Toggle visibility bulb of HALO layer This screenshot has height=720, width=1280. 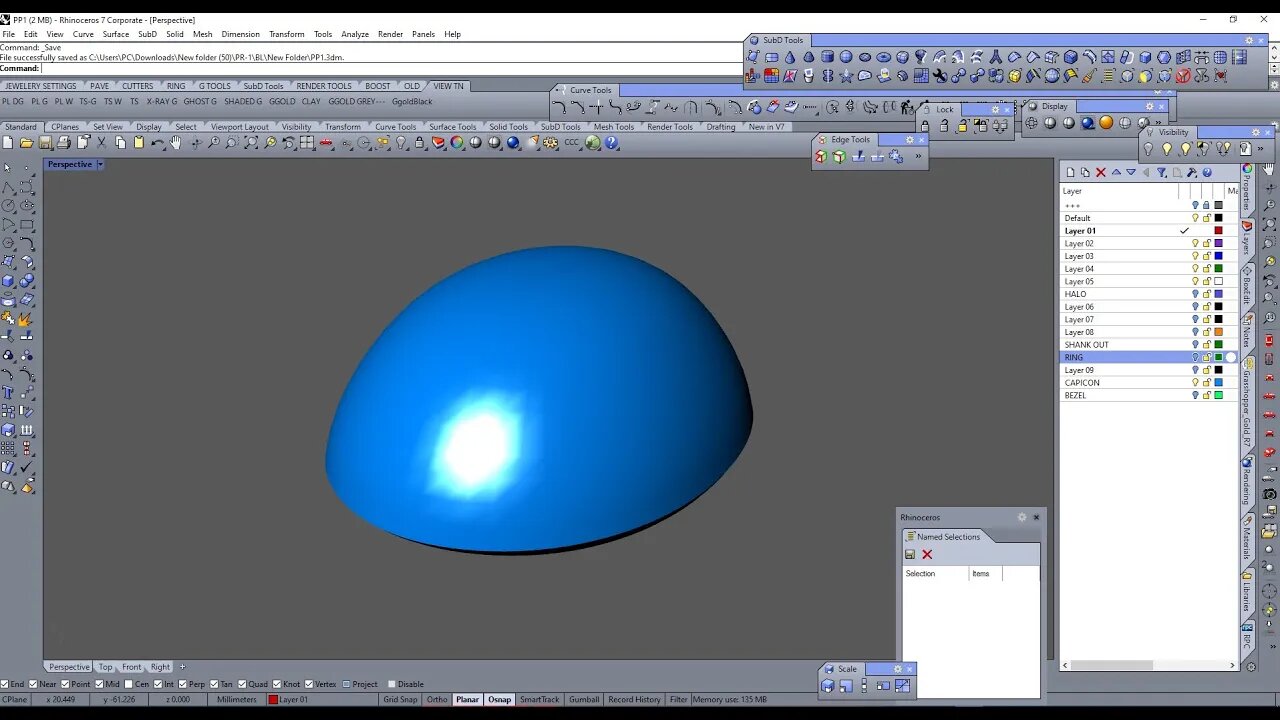[x=1195, y=294]
